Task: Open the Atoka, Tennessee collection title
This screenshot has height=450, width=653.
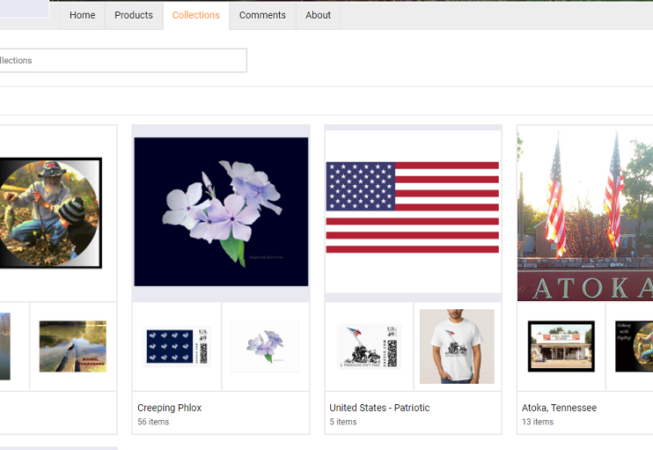Action: [x=559, y=408]
